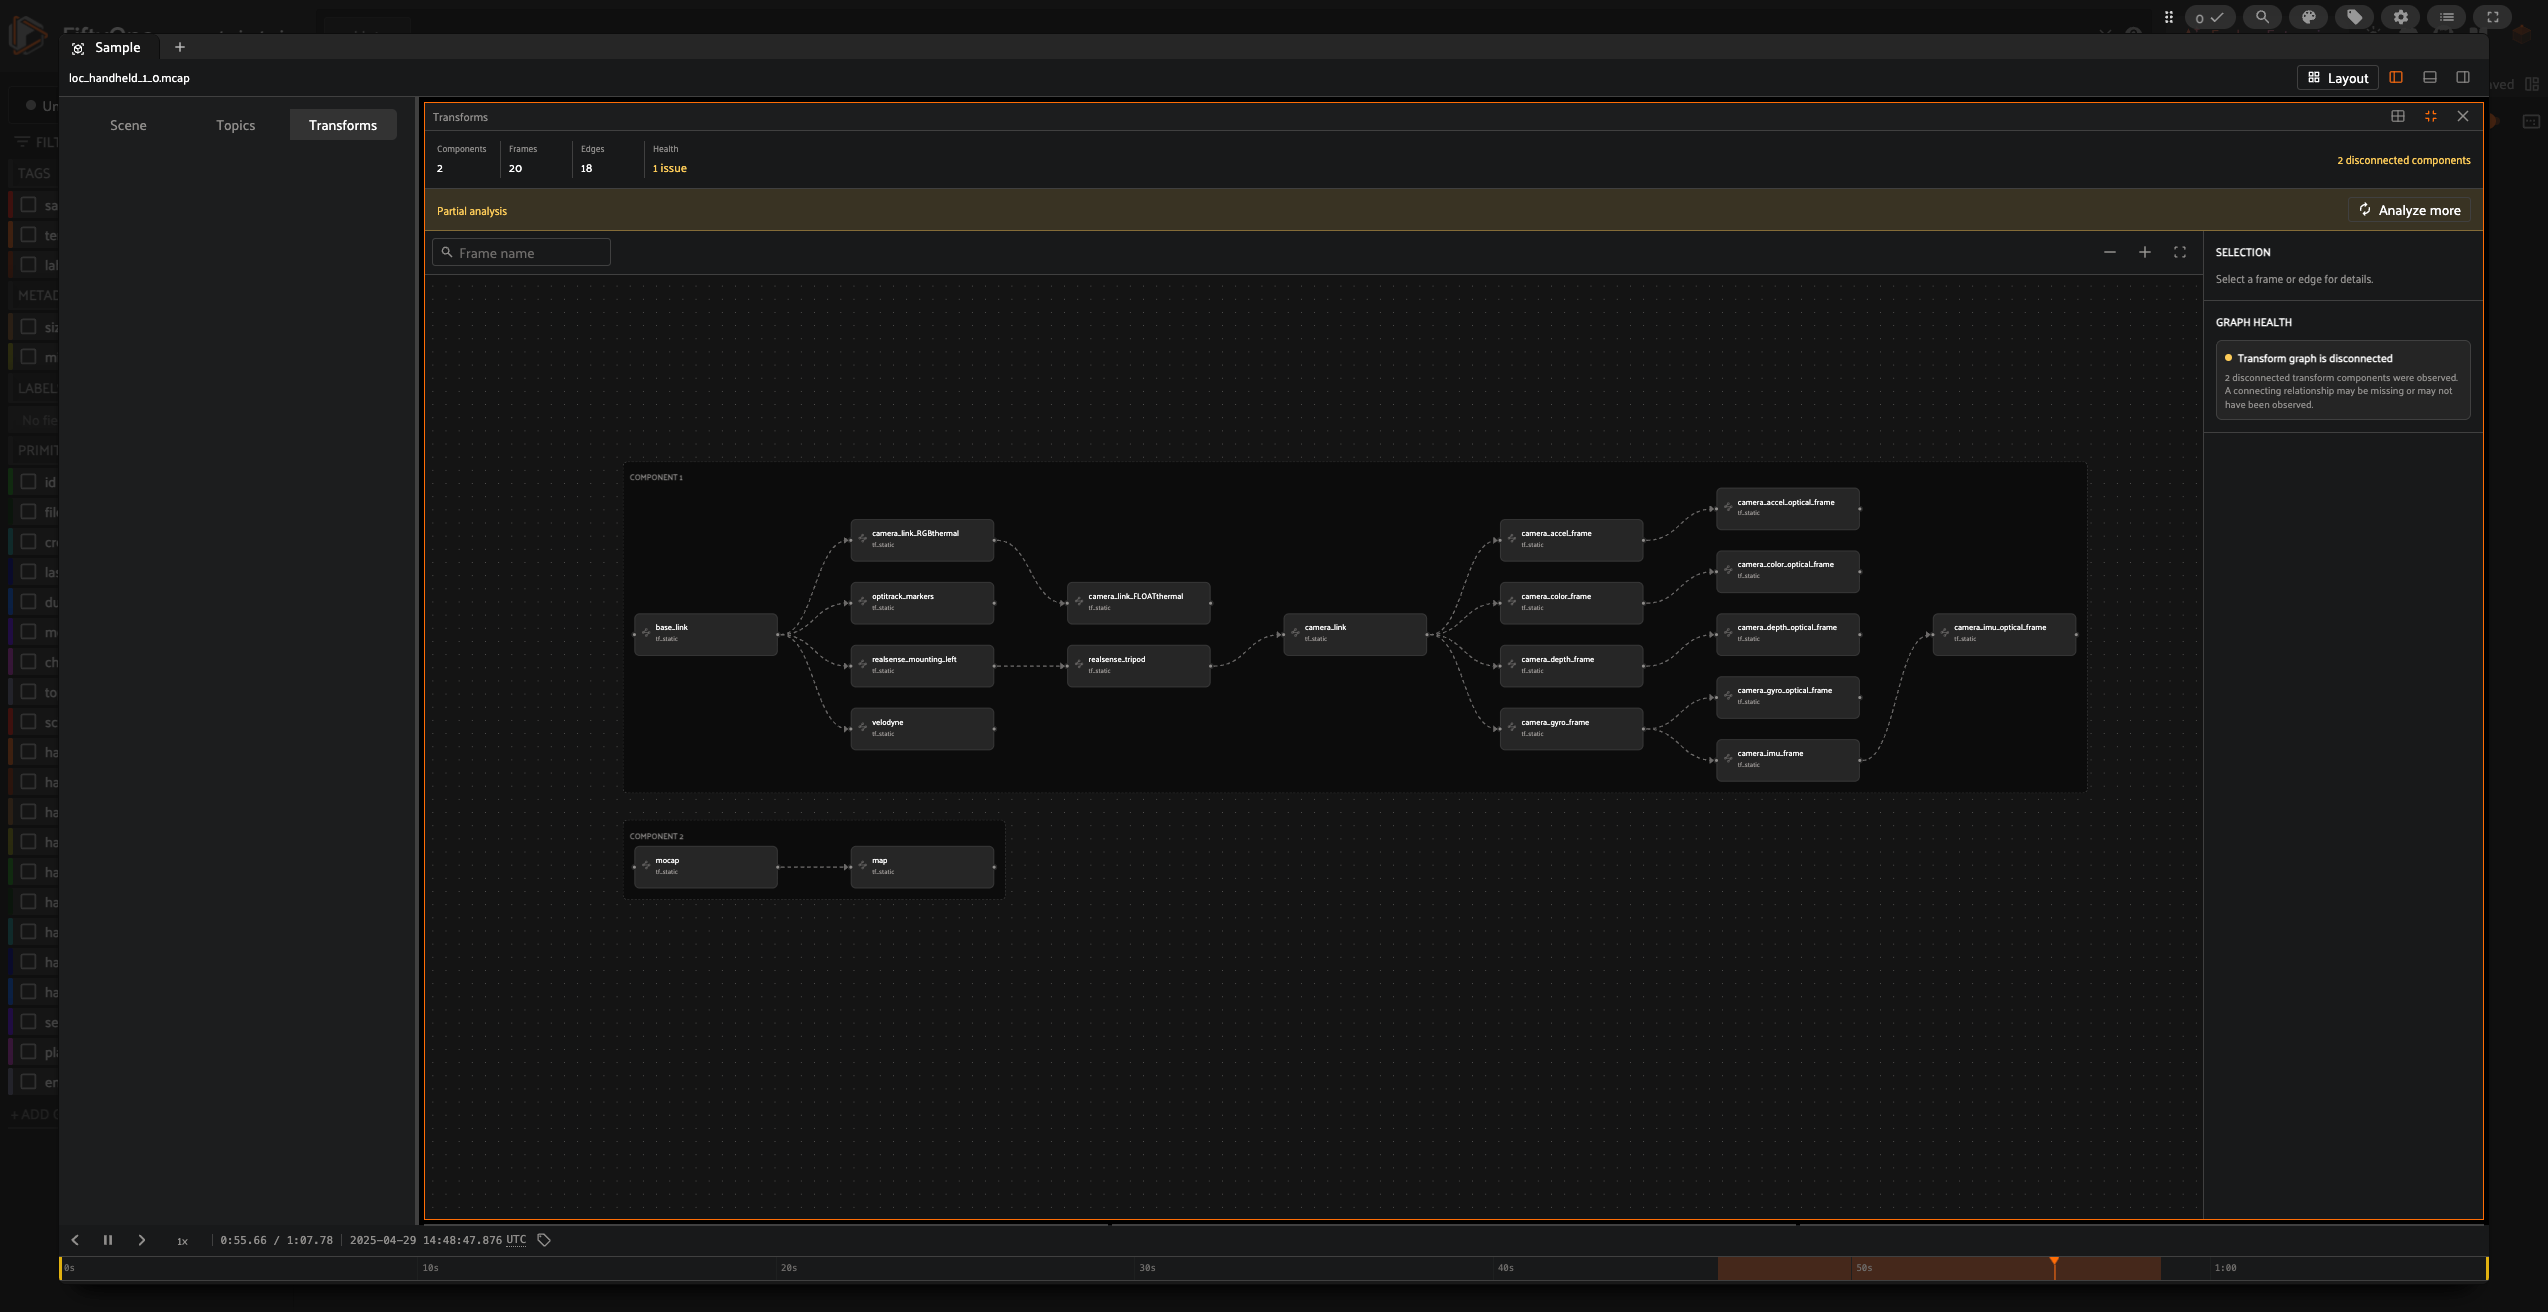Image resolution: width=2548 pixels, height=1312 pixels.
Task: Seek timeline to the 10s mark
Action: [430, 1268]
